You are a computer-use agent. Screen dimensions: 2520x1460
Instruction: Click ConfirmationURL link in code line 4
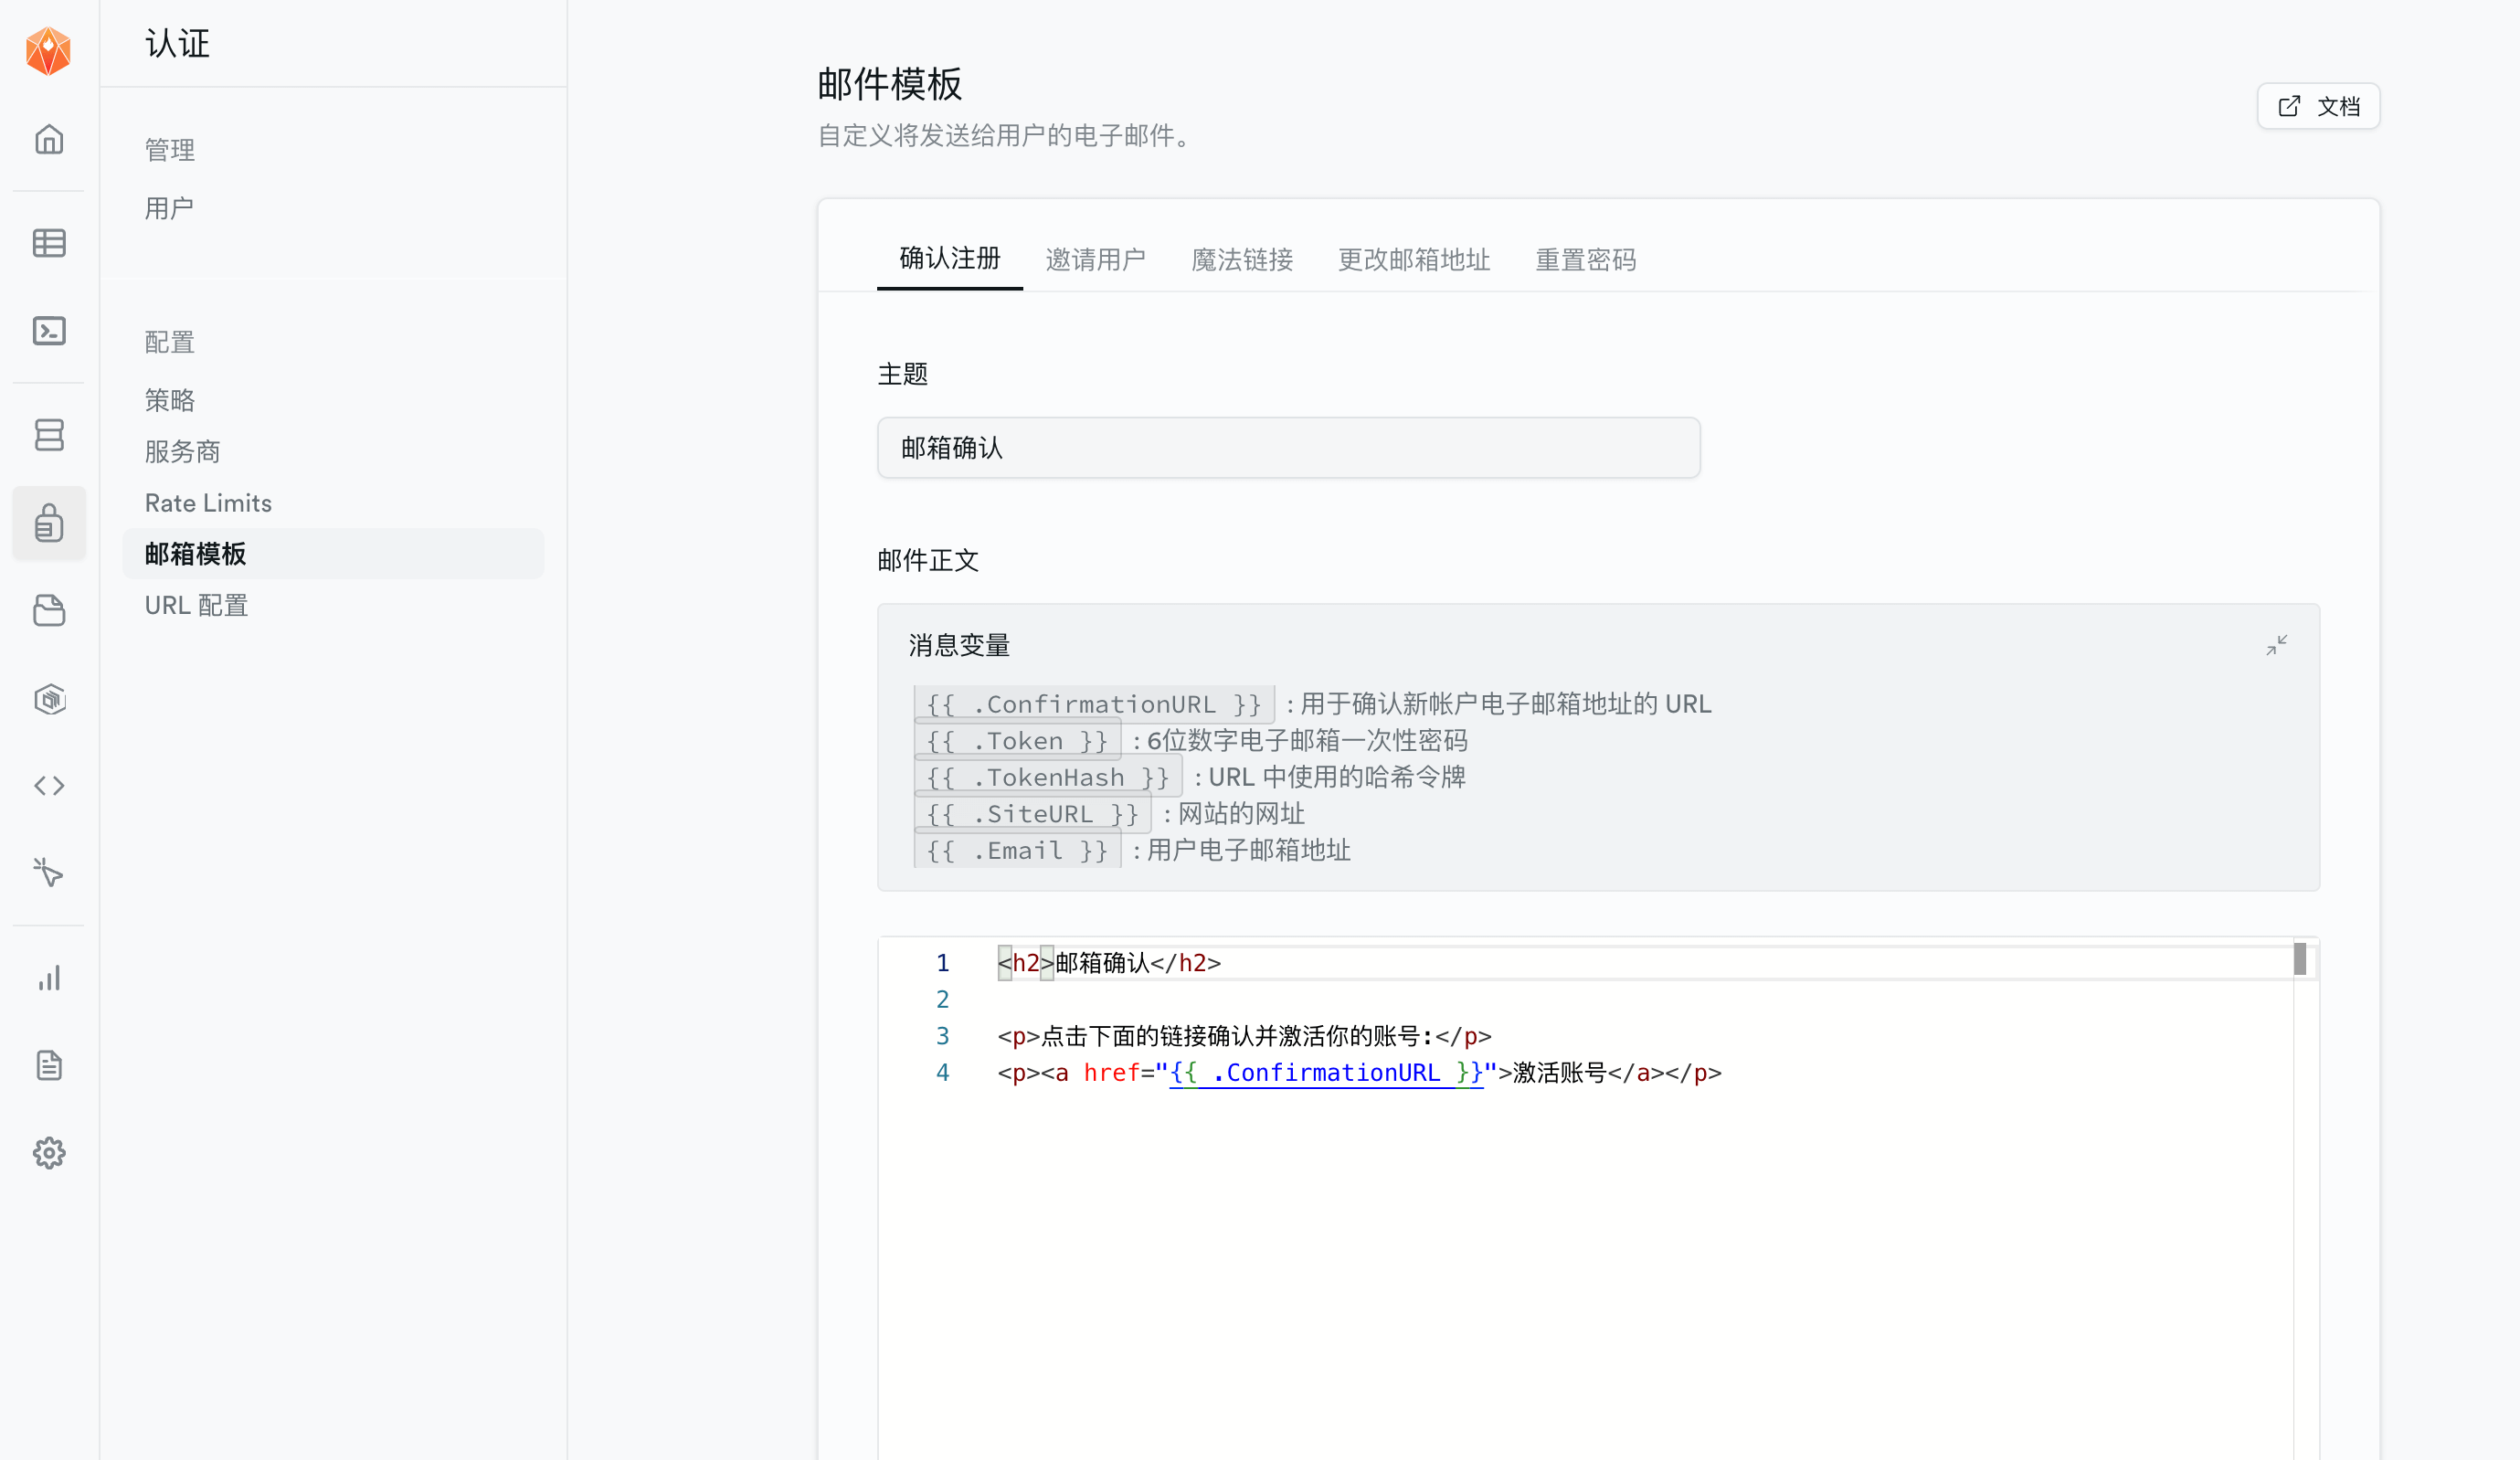click(1326, 1073)
